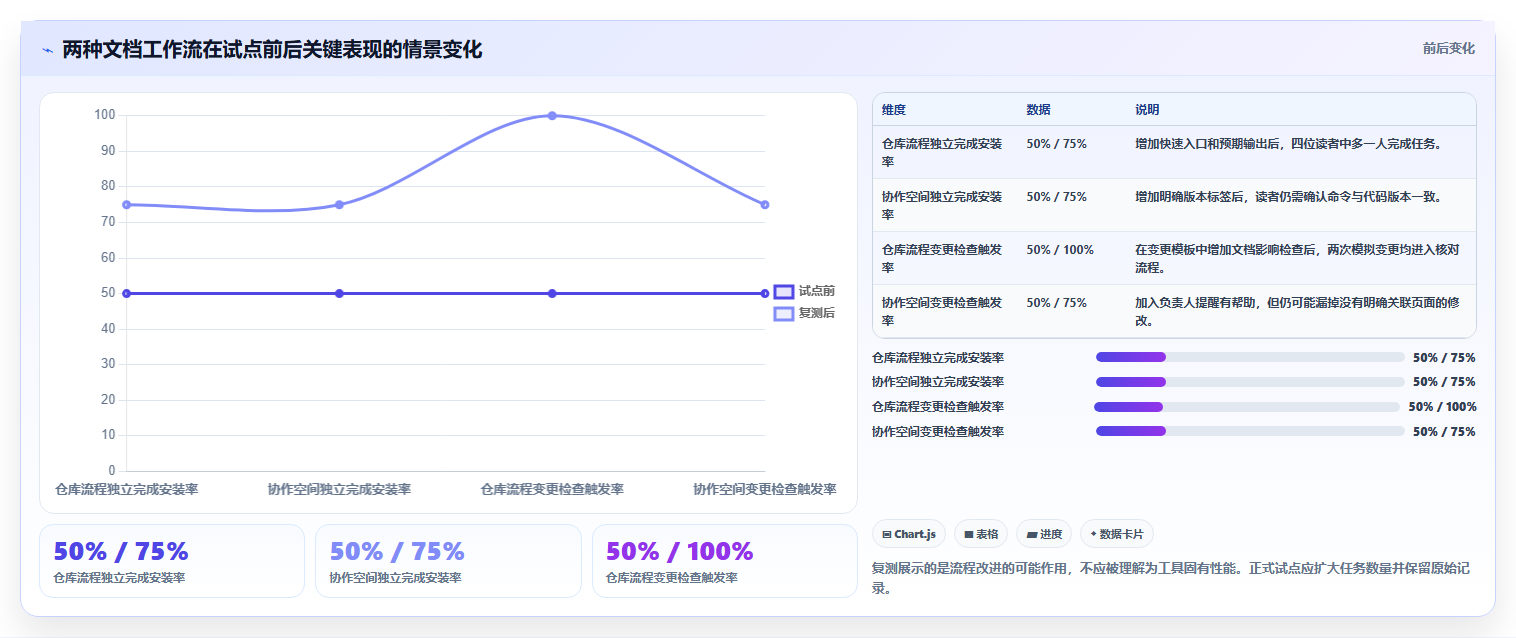The image size is (1516, 638).
Task: Click the 复测后 point above 仓库流程独立完成安装率 axis label
Action: pos(127,205)
